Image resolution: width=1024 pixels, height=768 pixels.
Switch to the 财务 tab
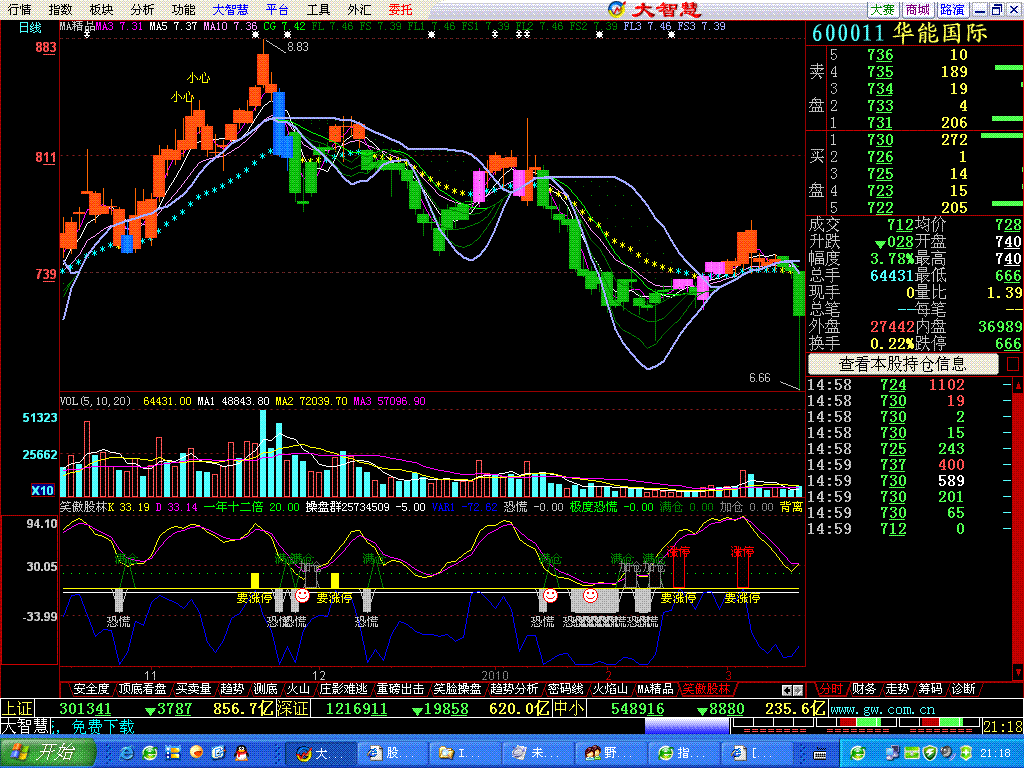pos(864,689)
